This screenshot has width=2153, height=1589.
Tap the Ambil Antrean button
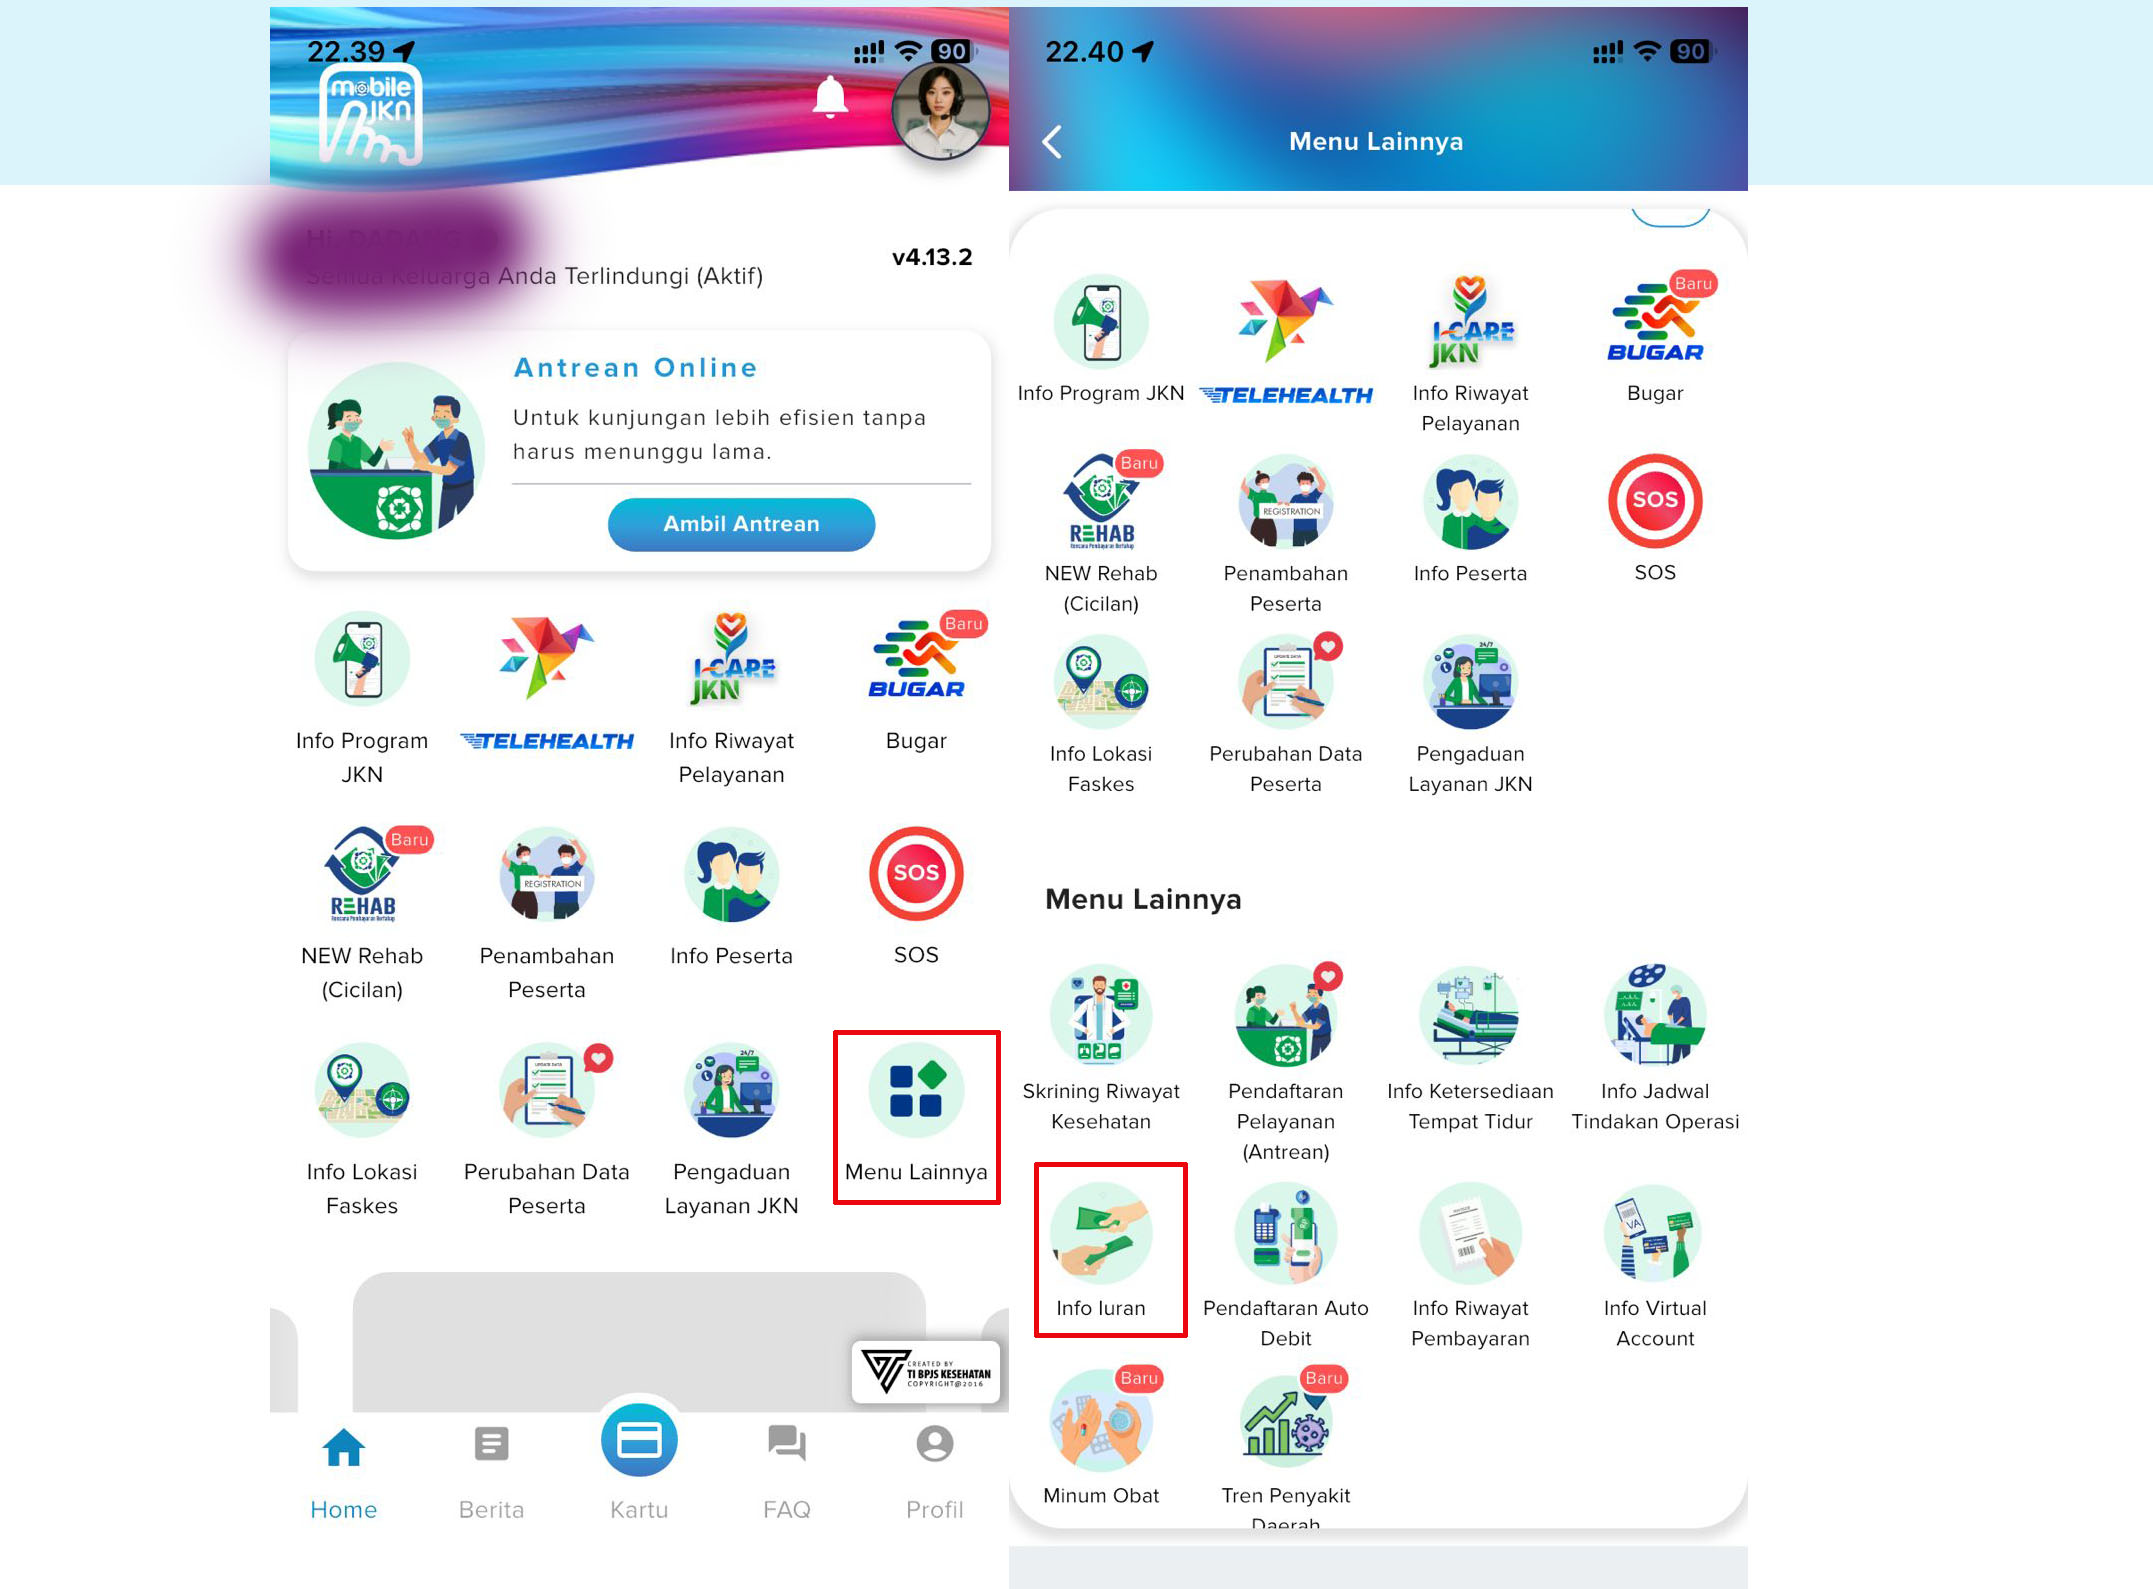tap(741, 524)
